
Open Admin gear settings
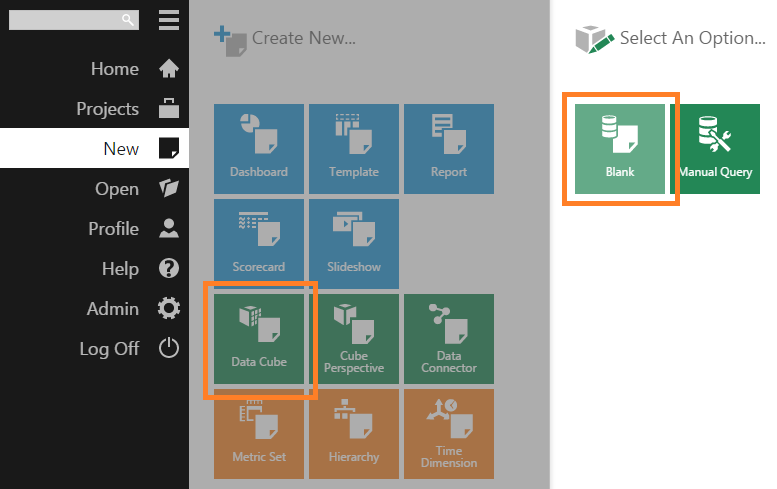(169, 309)
